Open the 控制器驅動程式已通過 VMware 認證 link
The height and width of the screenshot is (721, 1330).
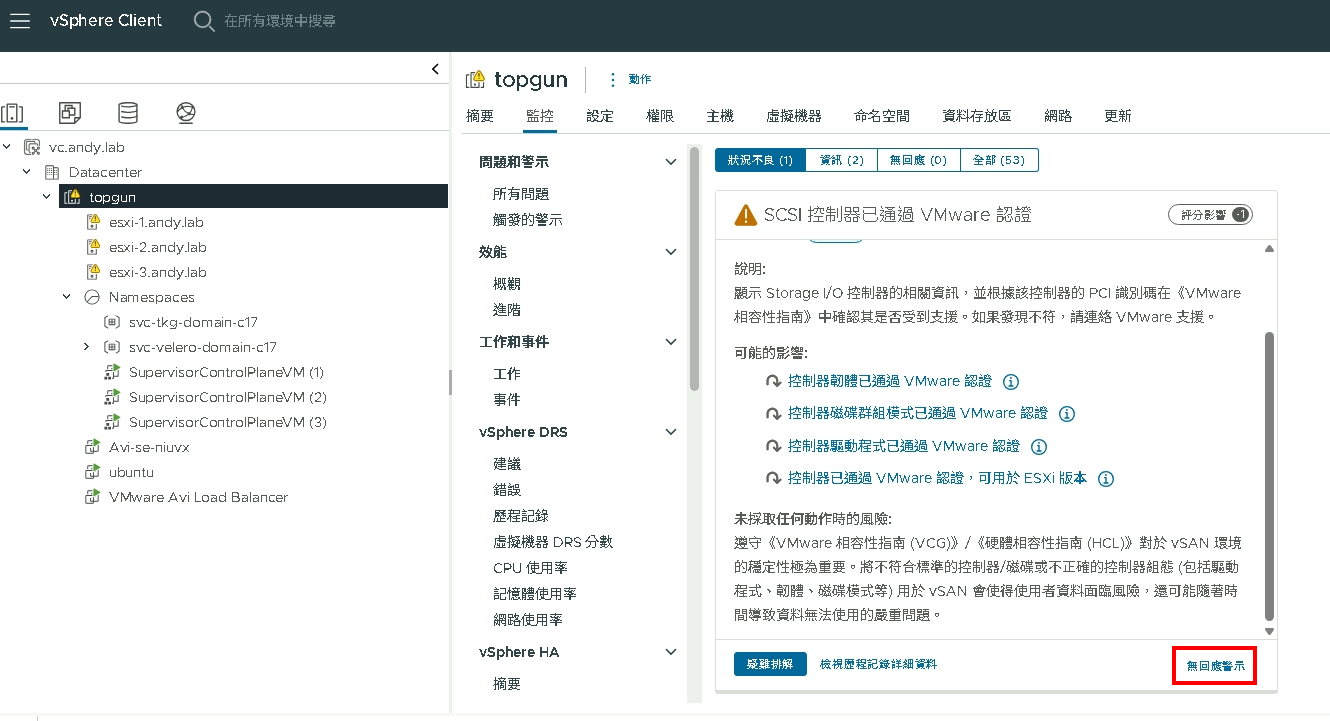click(x=904, y=447)
